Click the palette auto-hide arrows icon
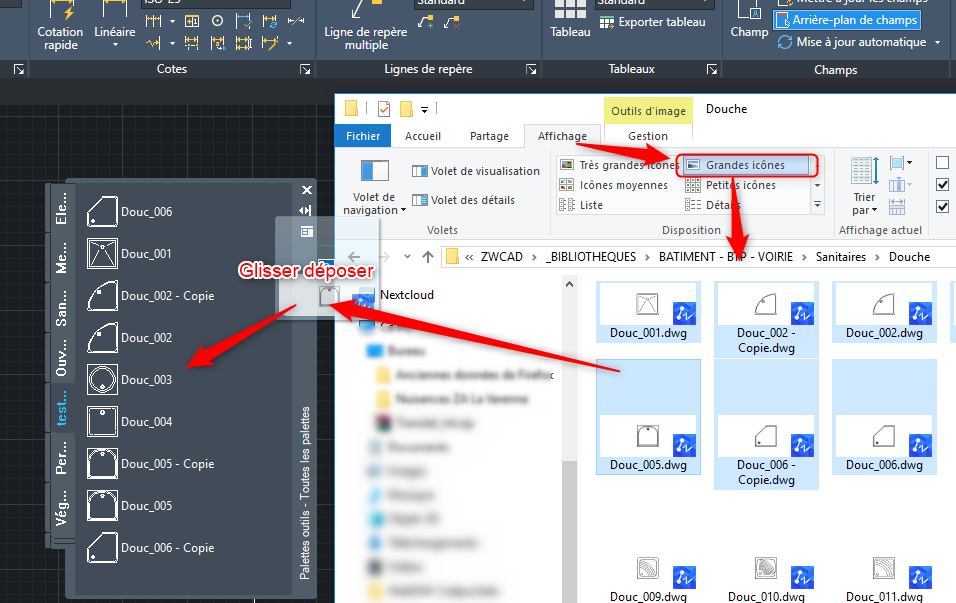The width and height of the screenshot is (956, 603). (x=306, y=210)
